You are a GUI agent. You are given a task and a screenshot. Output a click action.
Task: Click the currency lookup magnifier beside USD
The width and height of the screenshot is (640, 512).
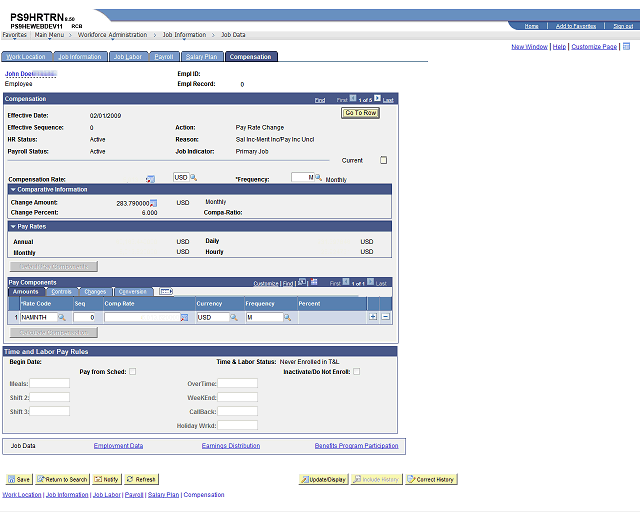193,178
